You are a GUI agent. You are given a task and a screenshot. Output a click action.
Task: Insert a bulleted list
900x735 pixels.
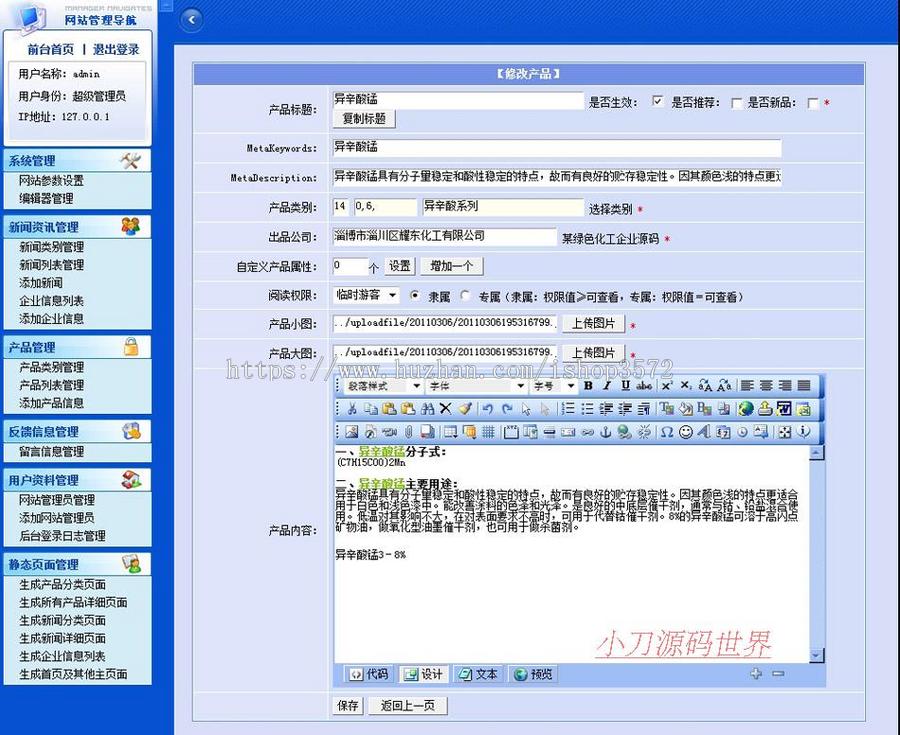(x=587, y=409)
